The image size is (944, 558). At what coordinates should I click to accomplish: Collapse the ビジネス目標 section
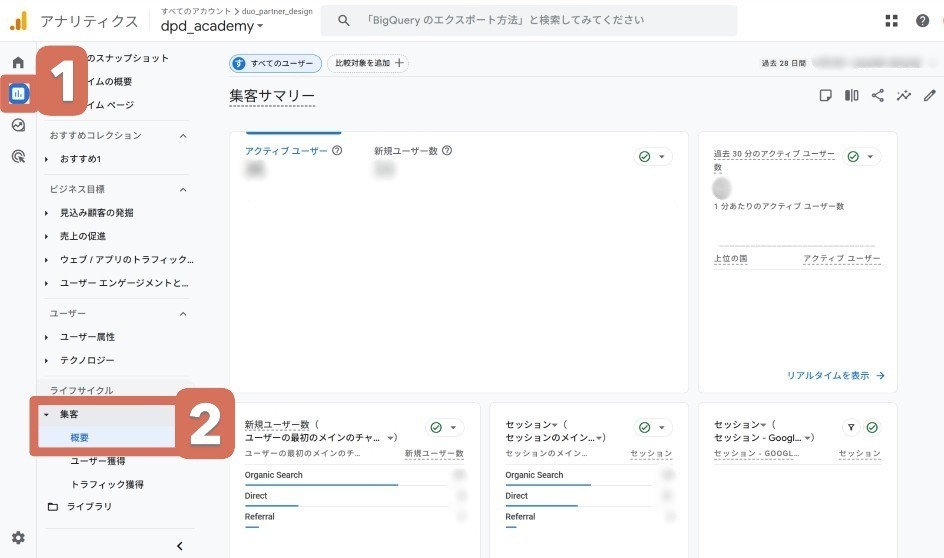point(182,189)
